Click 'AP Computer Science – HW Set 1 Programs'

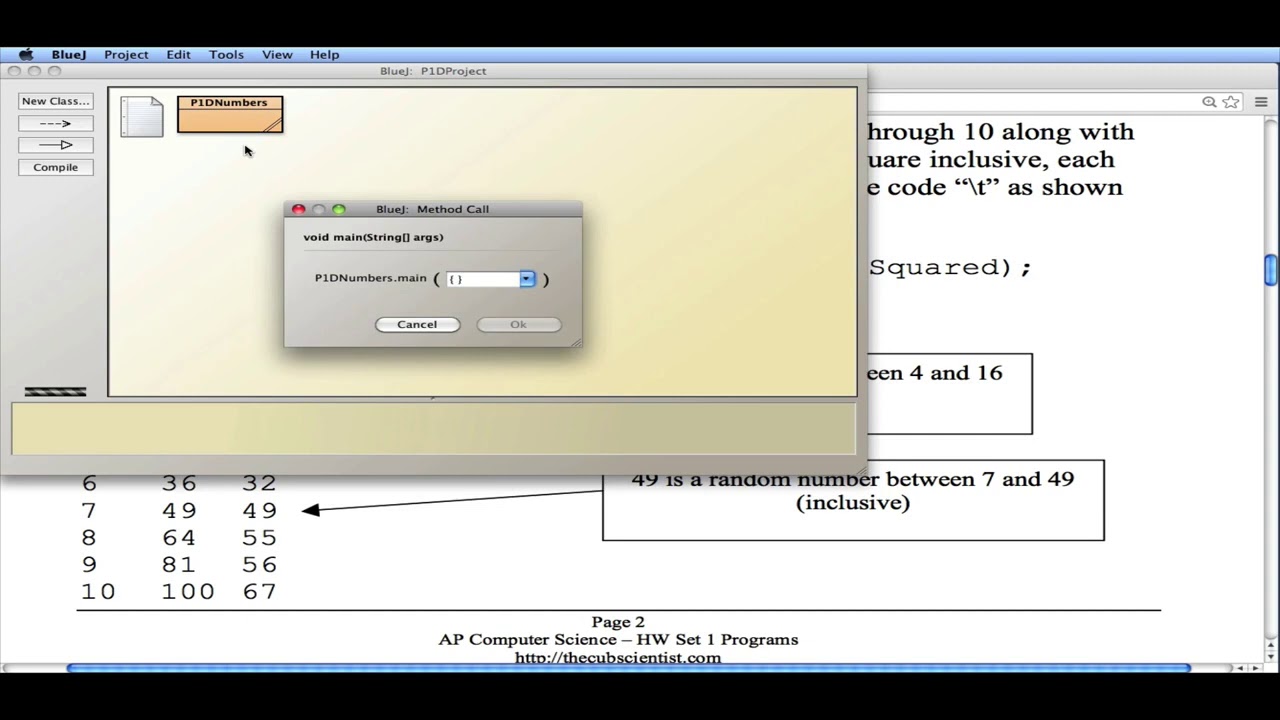618,640
